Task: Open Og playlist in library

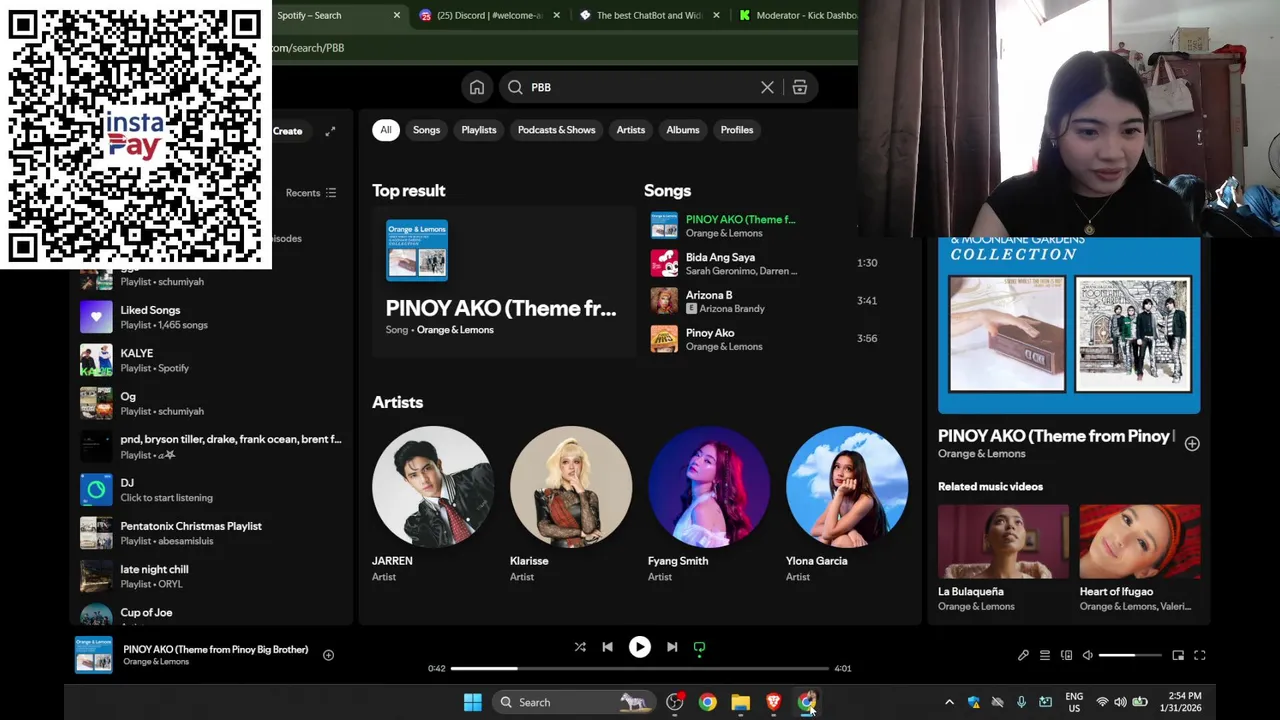Action: 211,403
